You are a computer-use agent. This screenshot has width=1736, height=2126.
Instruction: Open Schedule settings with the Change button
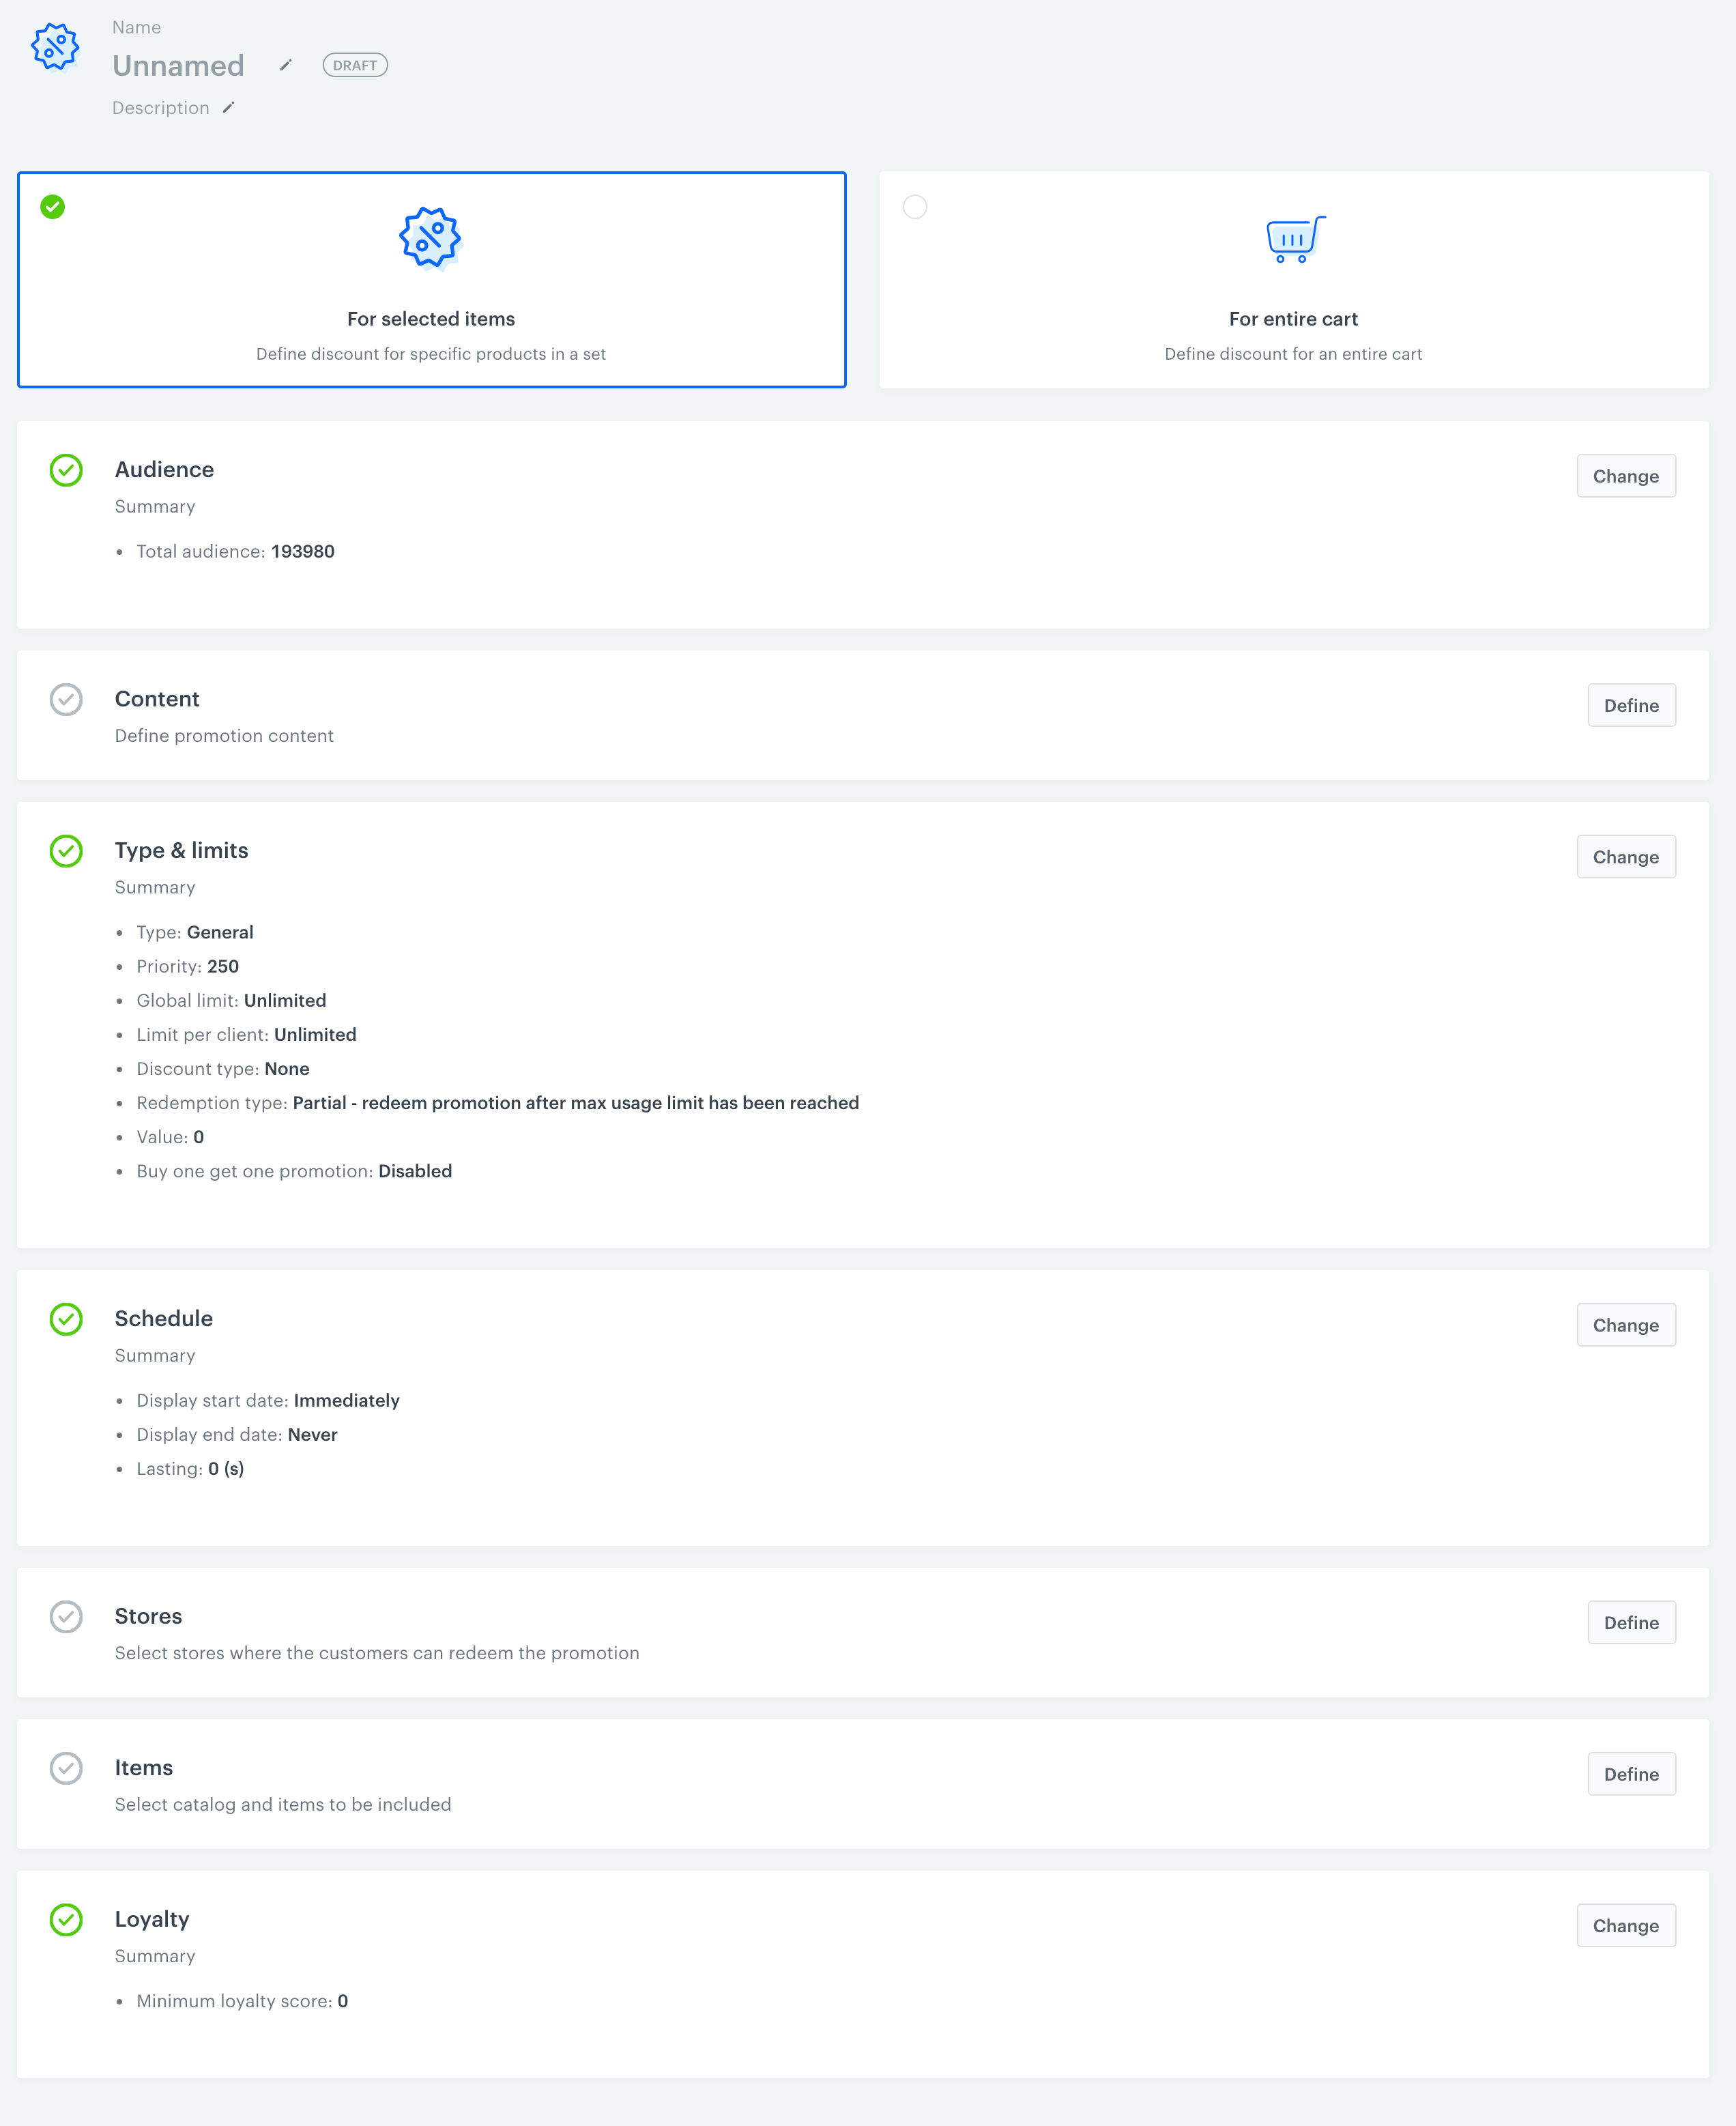(1625, 1325)
